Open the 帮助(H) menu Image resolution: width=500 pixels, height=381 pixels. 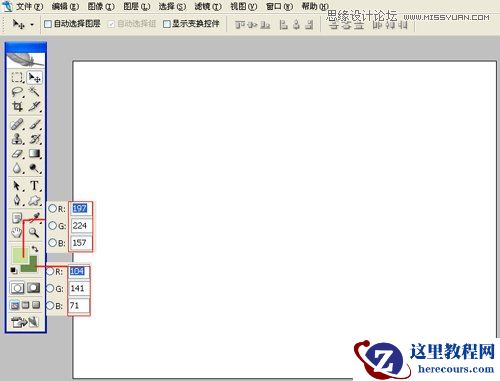(x=315, y=6)
